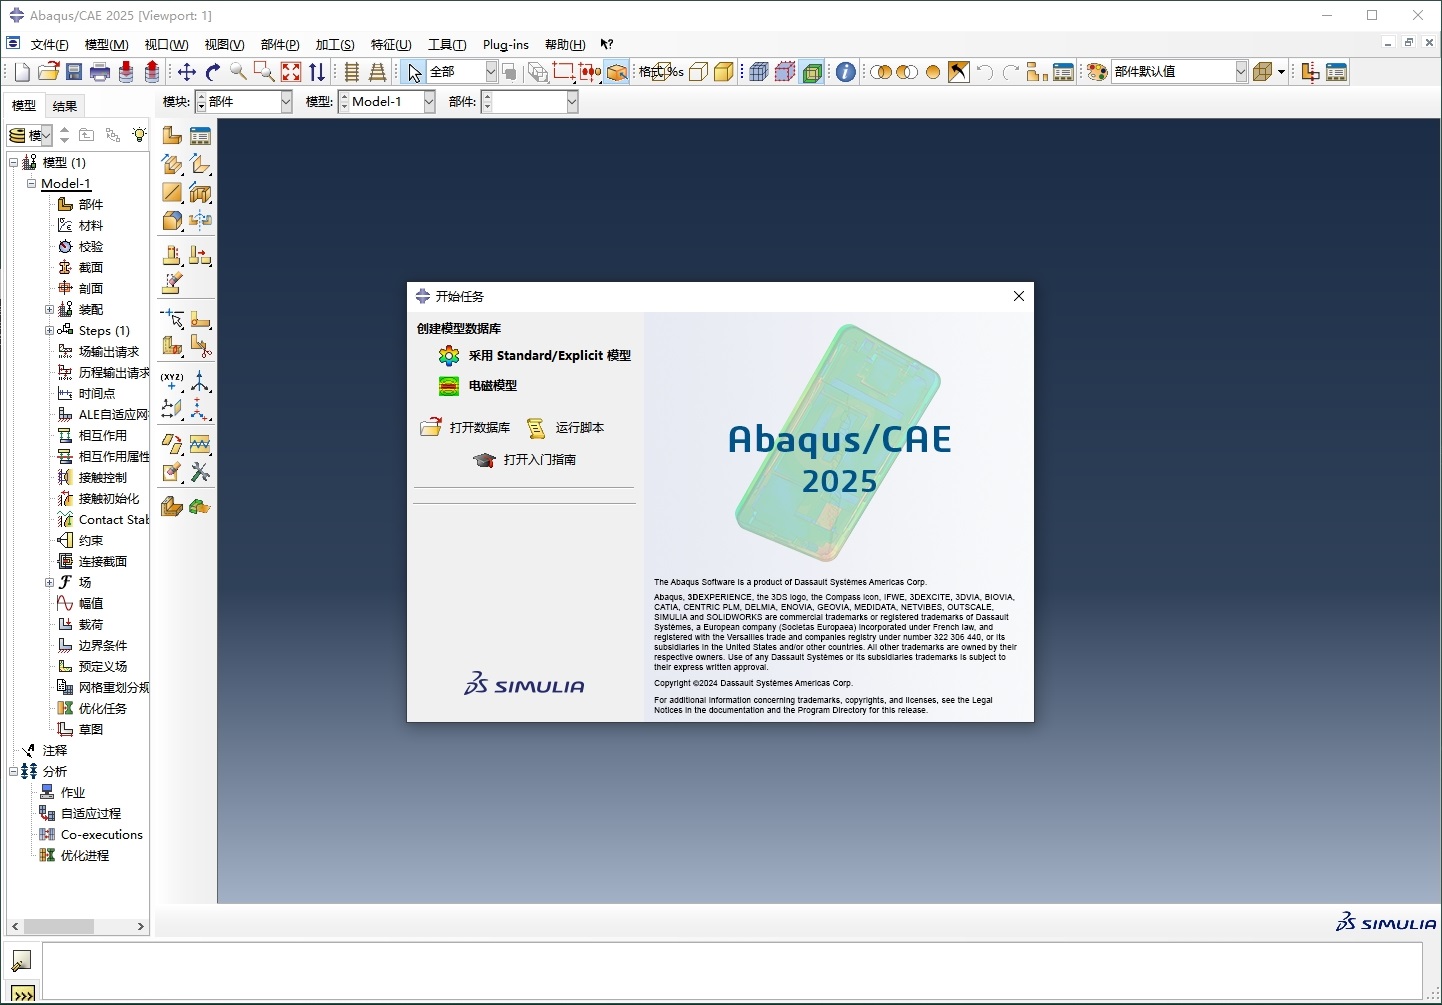Click the Pan View tool

click(187, 72)
